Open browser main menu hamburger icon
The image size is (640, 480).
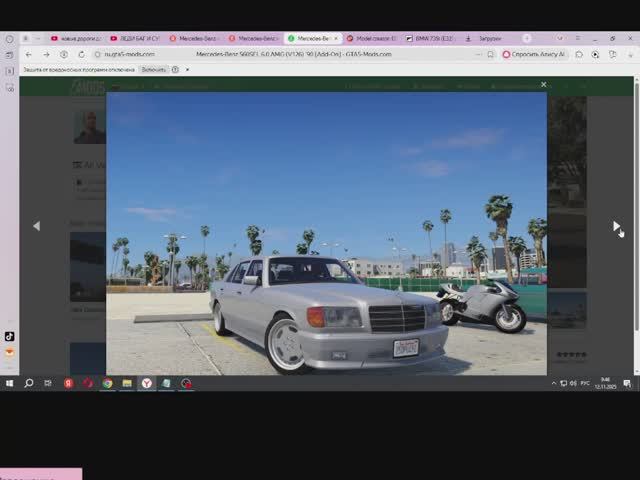tap(578, 38)
